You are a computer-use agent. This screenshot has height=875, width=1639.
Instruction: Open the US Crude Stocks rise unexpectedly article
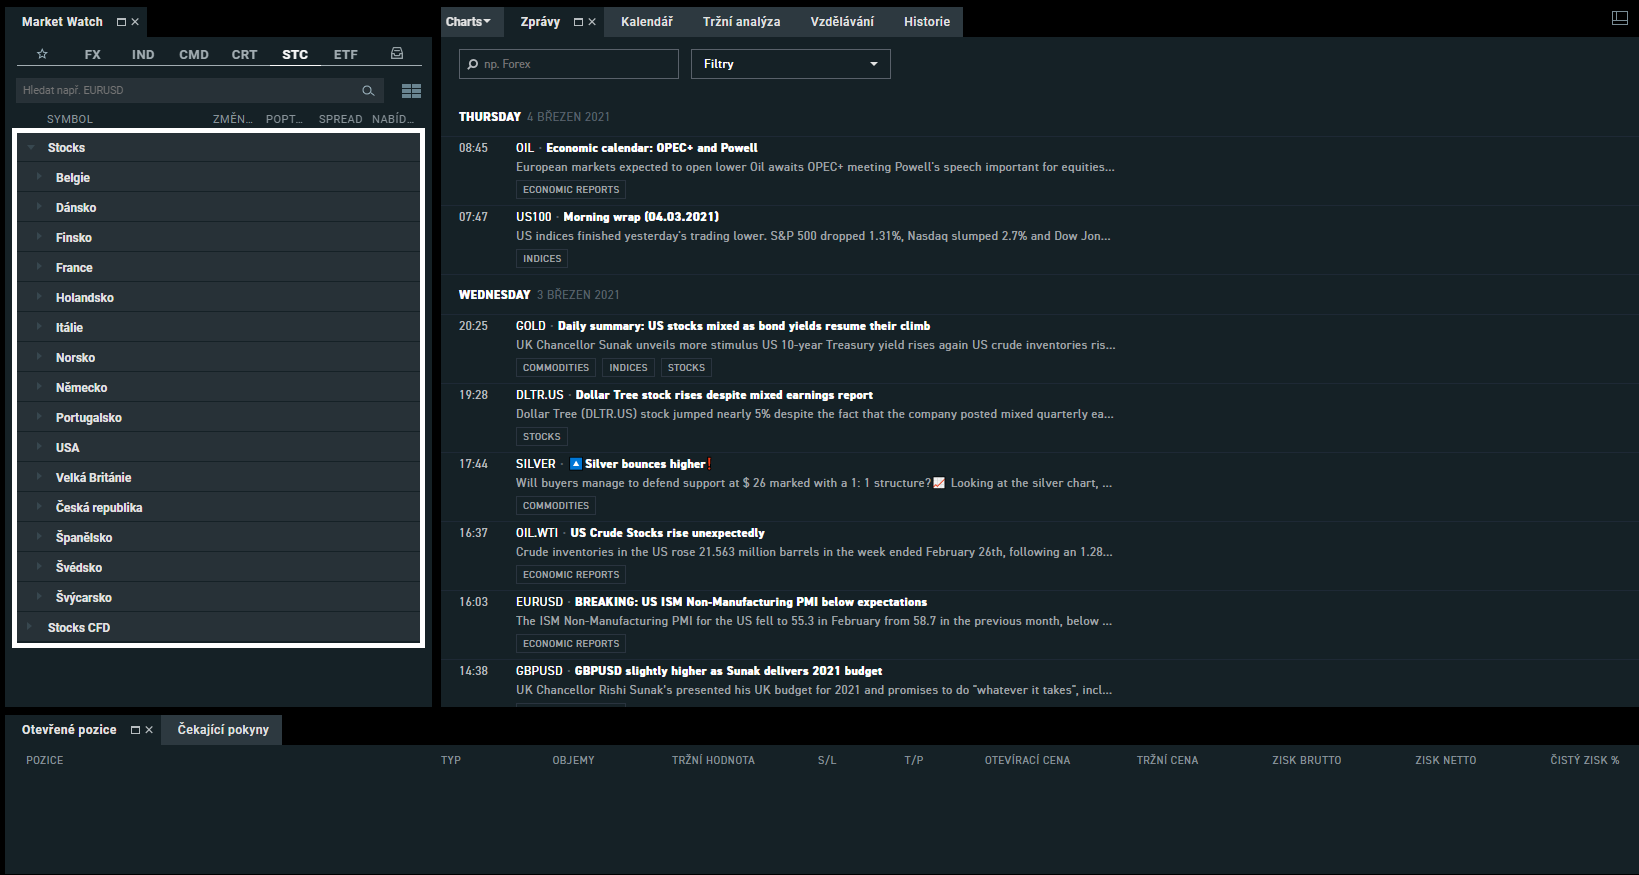click(x=667, y=533)
